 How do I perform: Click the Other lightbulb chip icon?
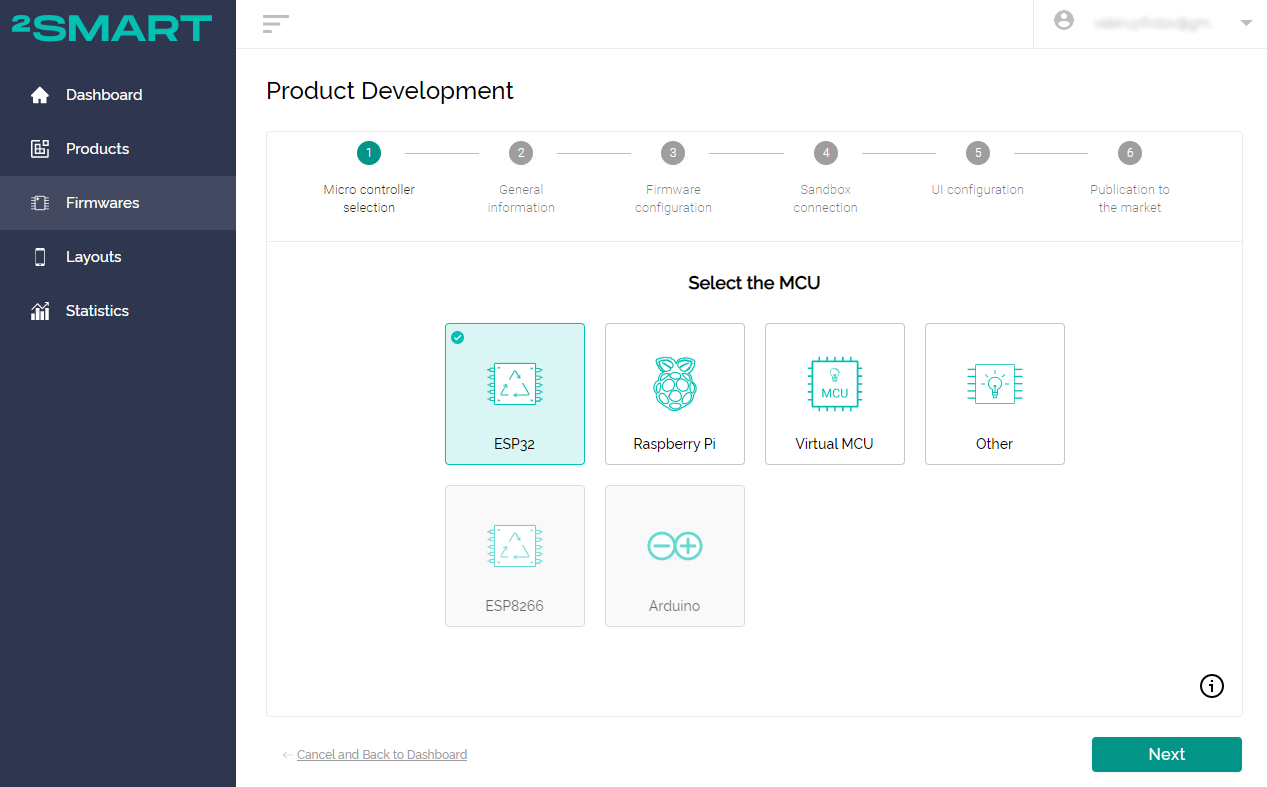click(x=995, y=384)
